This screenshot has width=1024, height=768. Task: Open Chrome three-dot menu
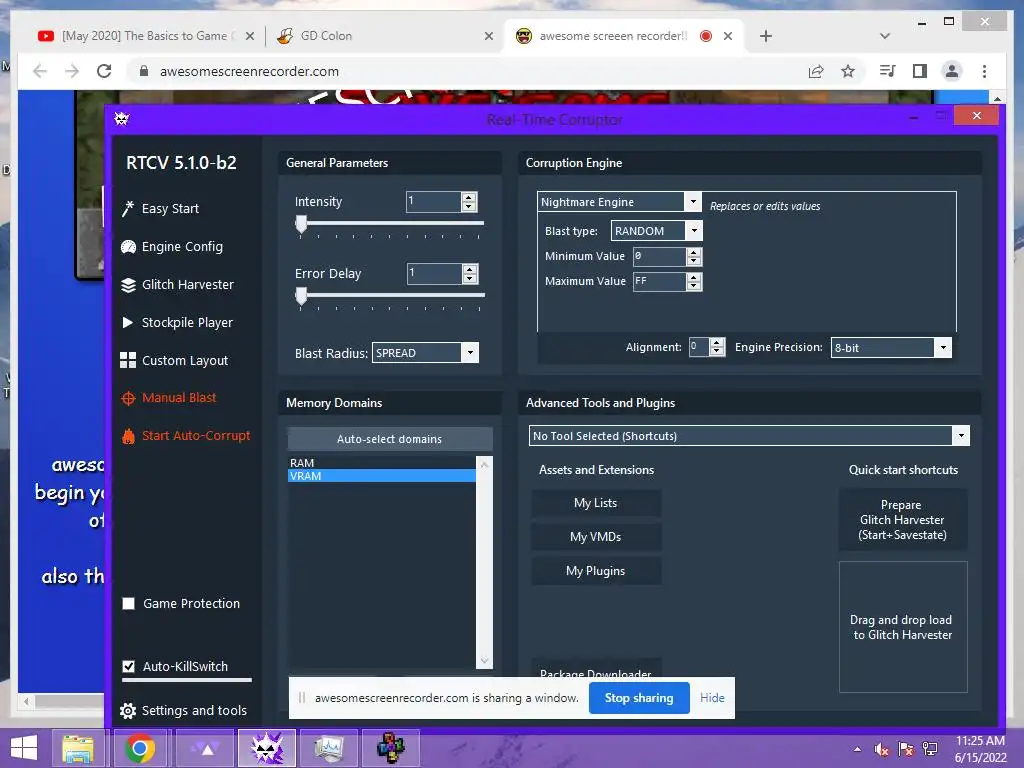pos(984,71)
